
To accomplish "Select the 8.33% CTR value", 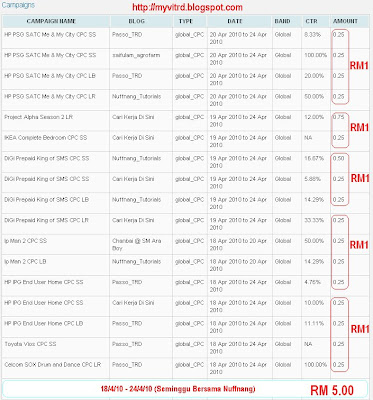I will point(312,34).
